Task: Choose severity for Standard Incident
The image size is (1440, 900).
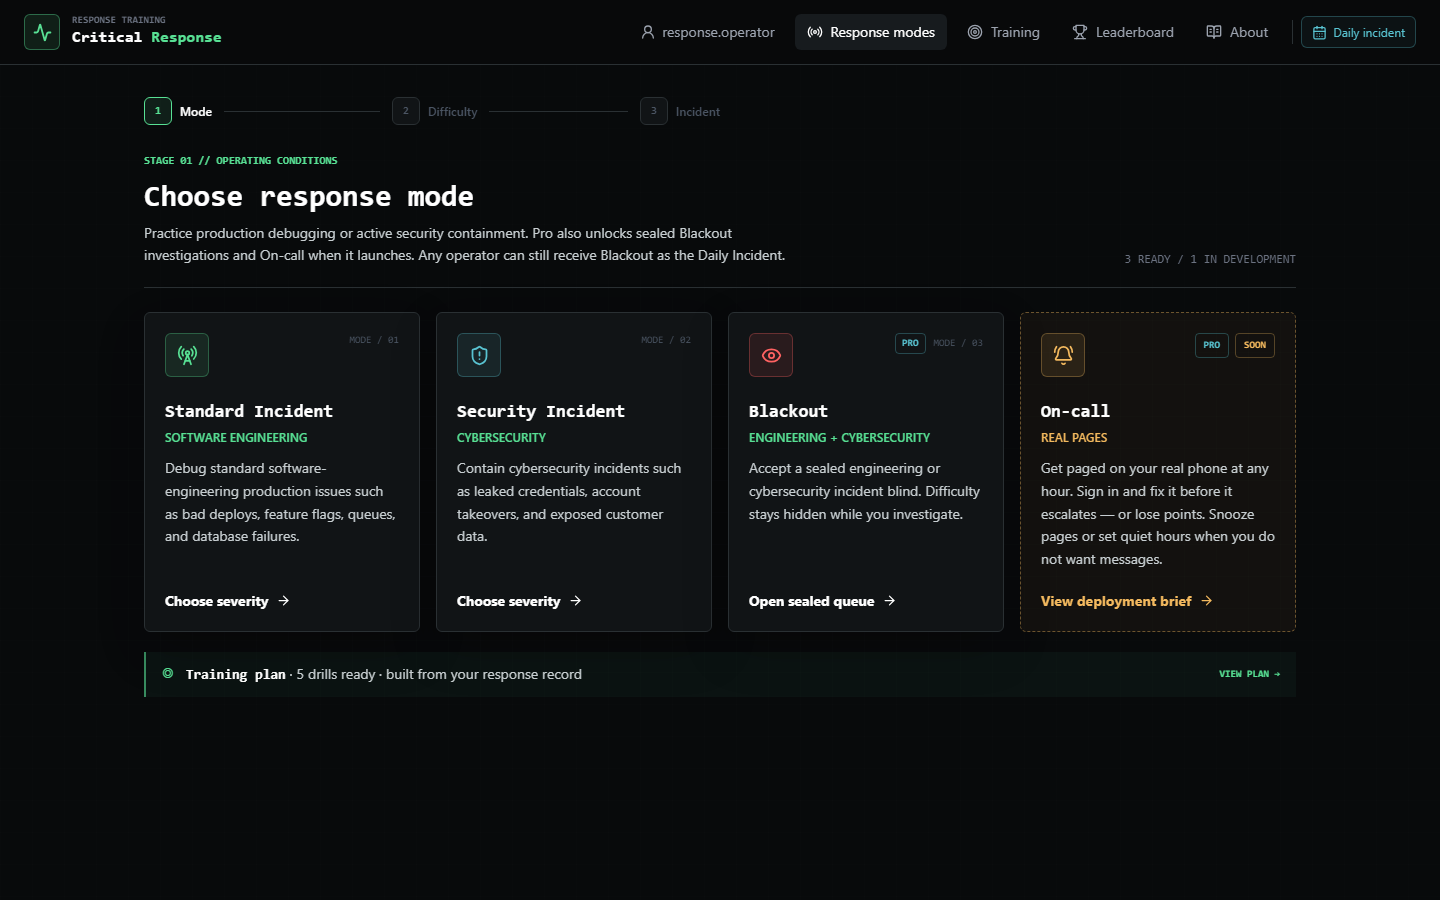Action: 227,601
